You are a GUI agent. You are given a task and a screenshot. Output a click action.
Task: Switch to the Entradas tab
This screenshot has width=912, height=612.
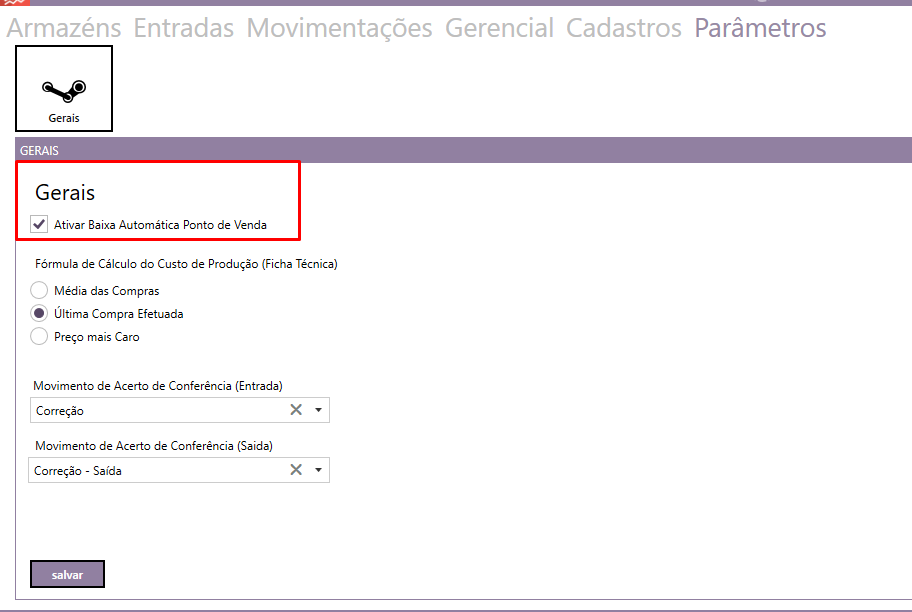pyautogui.click(x=184, y=28)
